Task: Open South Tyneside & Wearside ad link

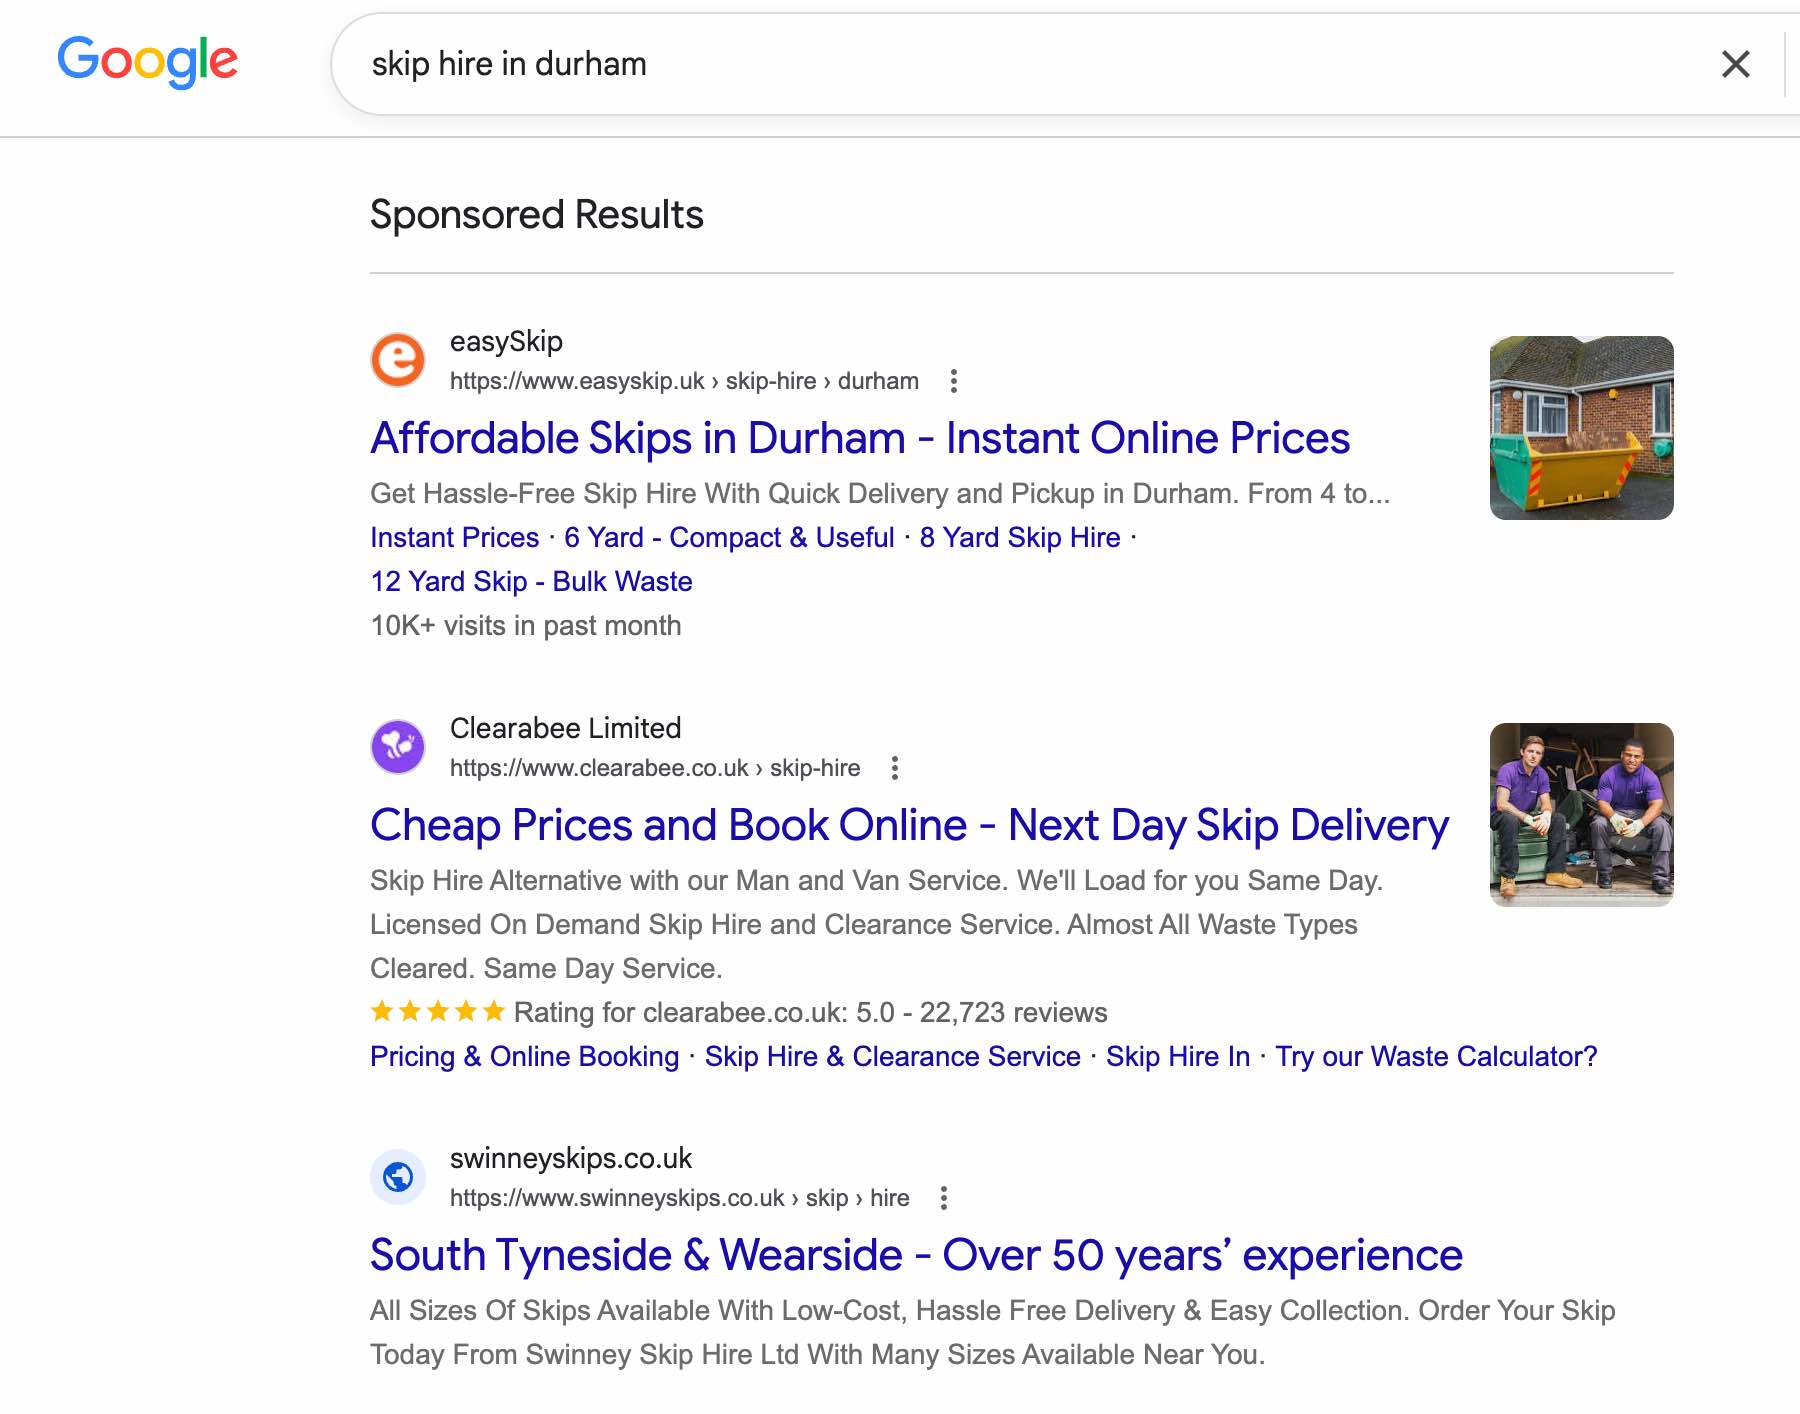Action: pyautogui.click(x=916, y=1255)
